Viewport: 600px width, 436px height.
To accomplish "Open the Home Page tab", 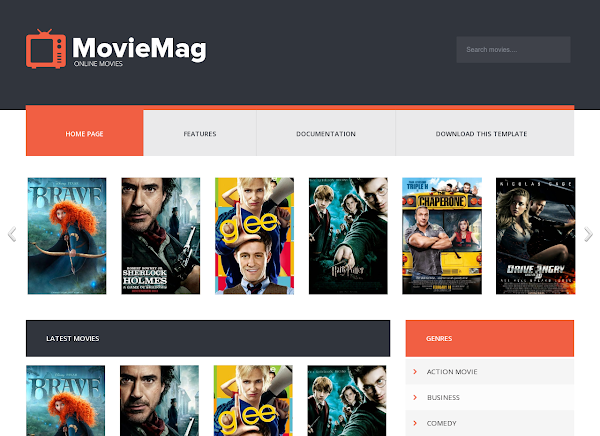I will coord(85,133).
